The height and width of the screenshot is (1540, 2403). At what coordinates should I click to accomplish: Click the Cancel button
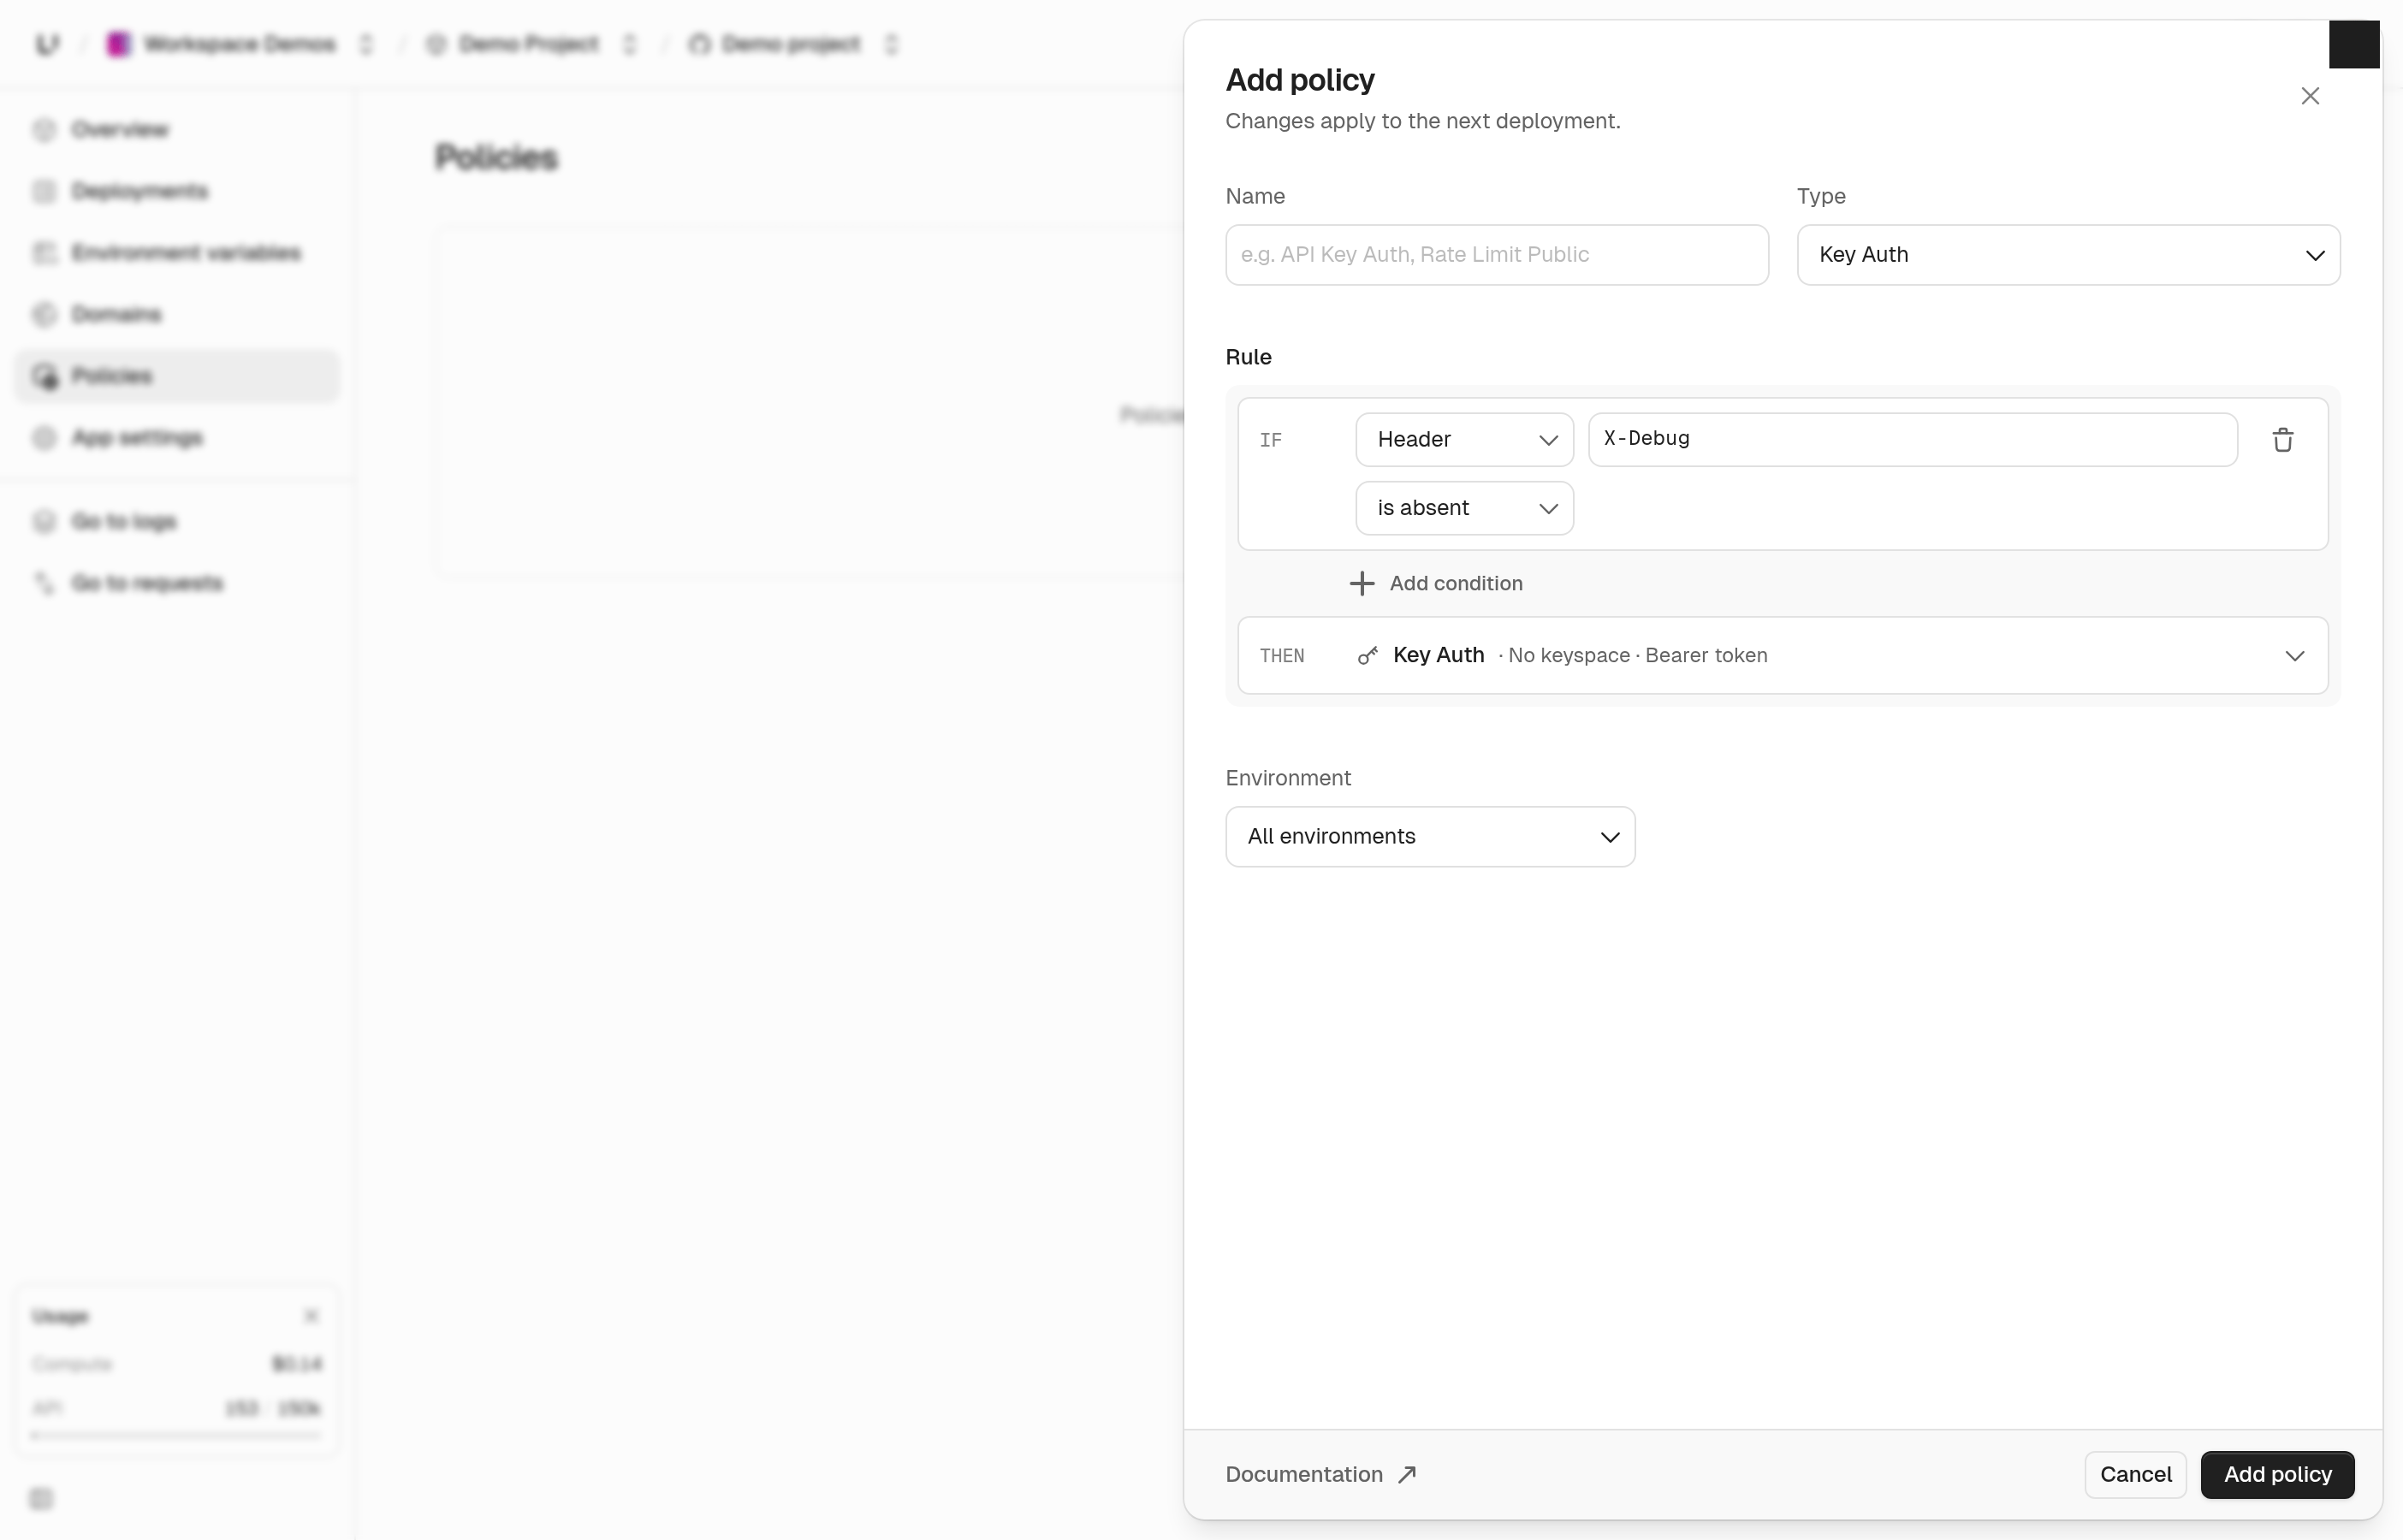[2135, 1474]
